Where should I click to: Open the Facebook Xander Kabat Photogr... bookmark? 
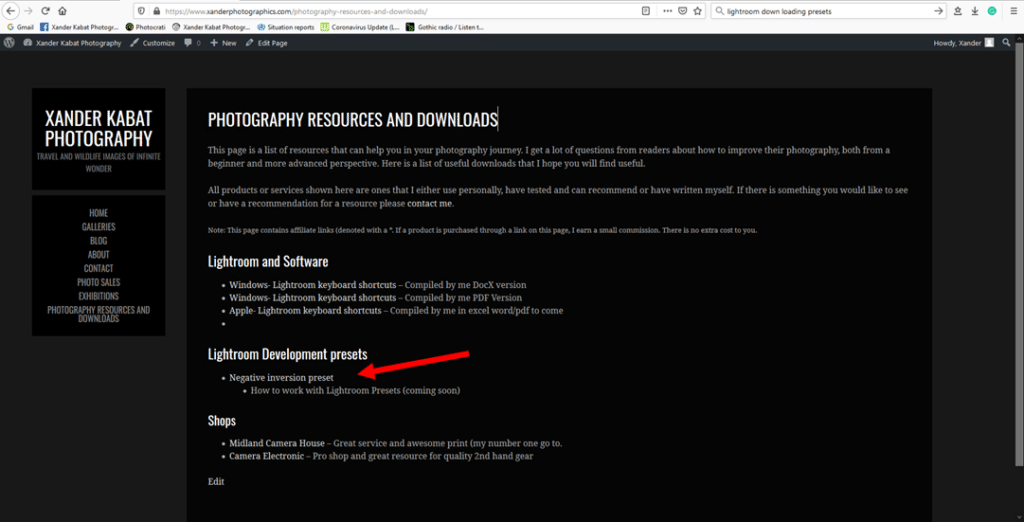pyautogui.click(x=78, y=27)
